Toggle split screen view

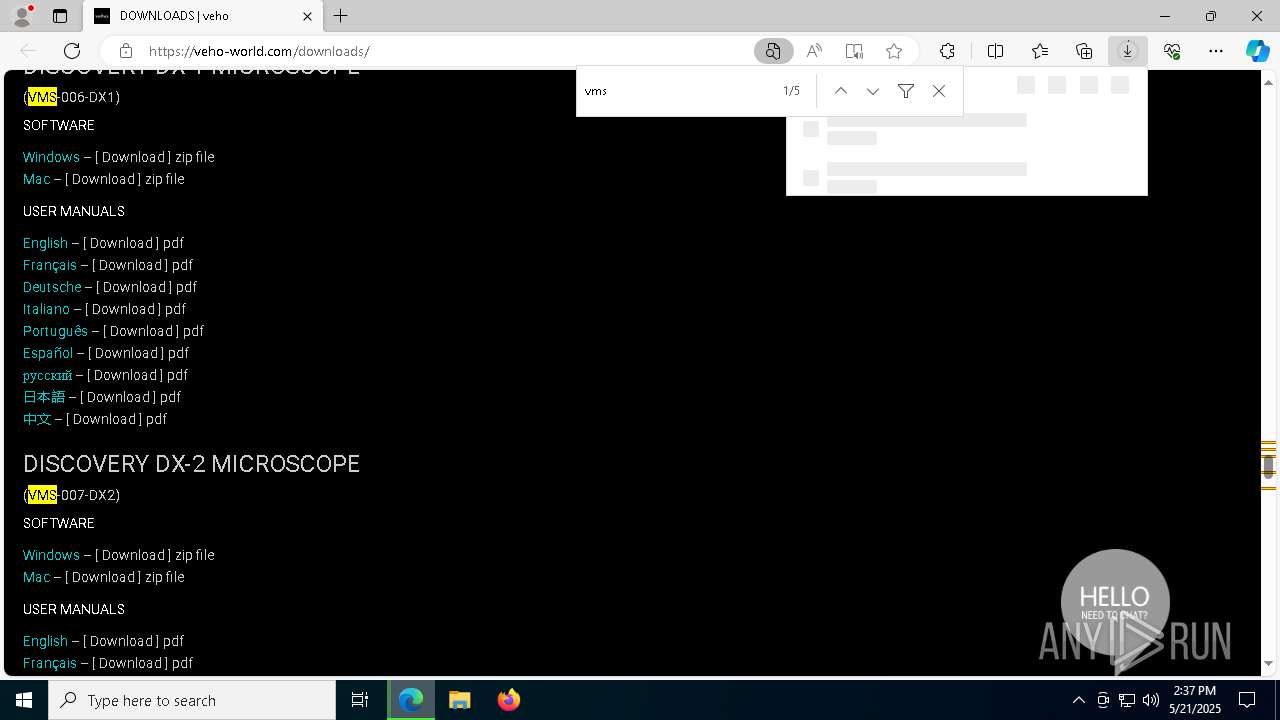[x=995, y=51]
